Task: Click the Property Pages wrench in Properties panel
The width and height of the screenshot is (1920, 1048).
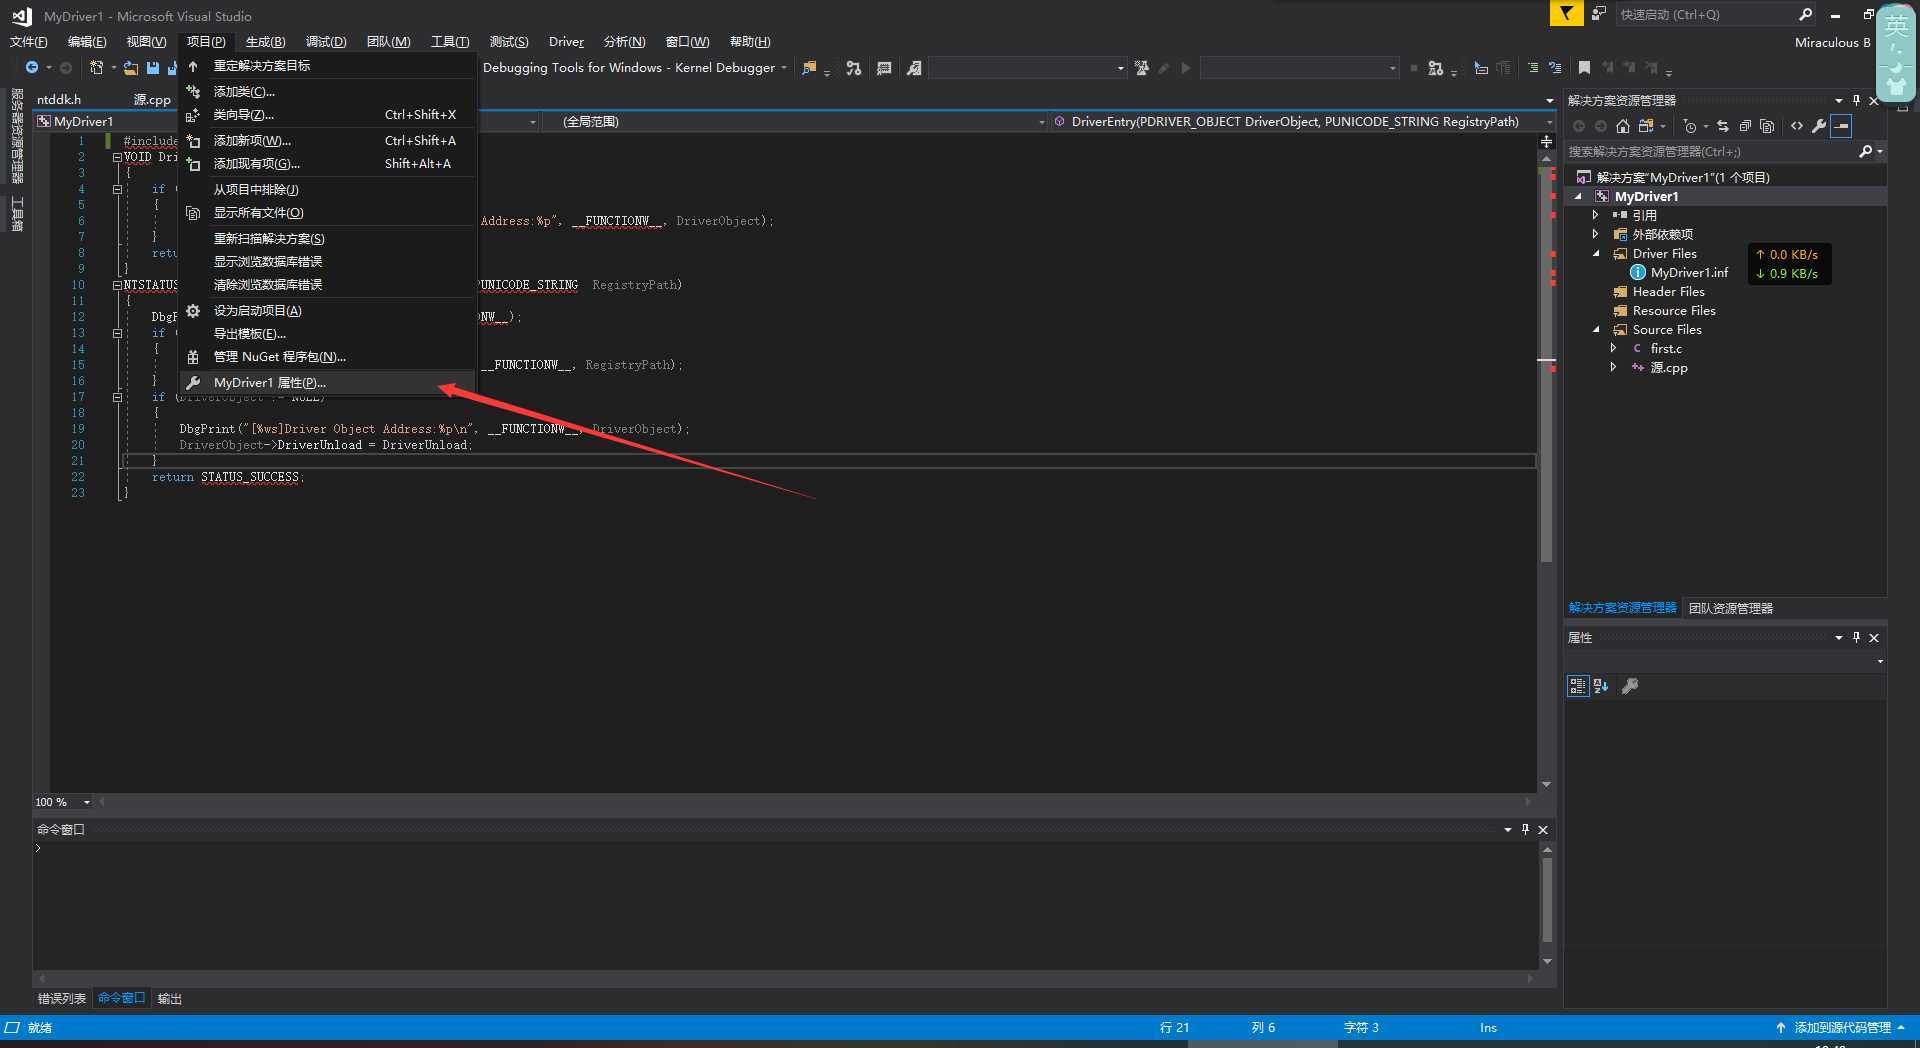Action: [1630, 686]
